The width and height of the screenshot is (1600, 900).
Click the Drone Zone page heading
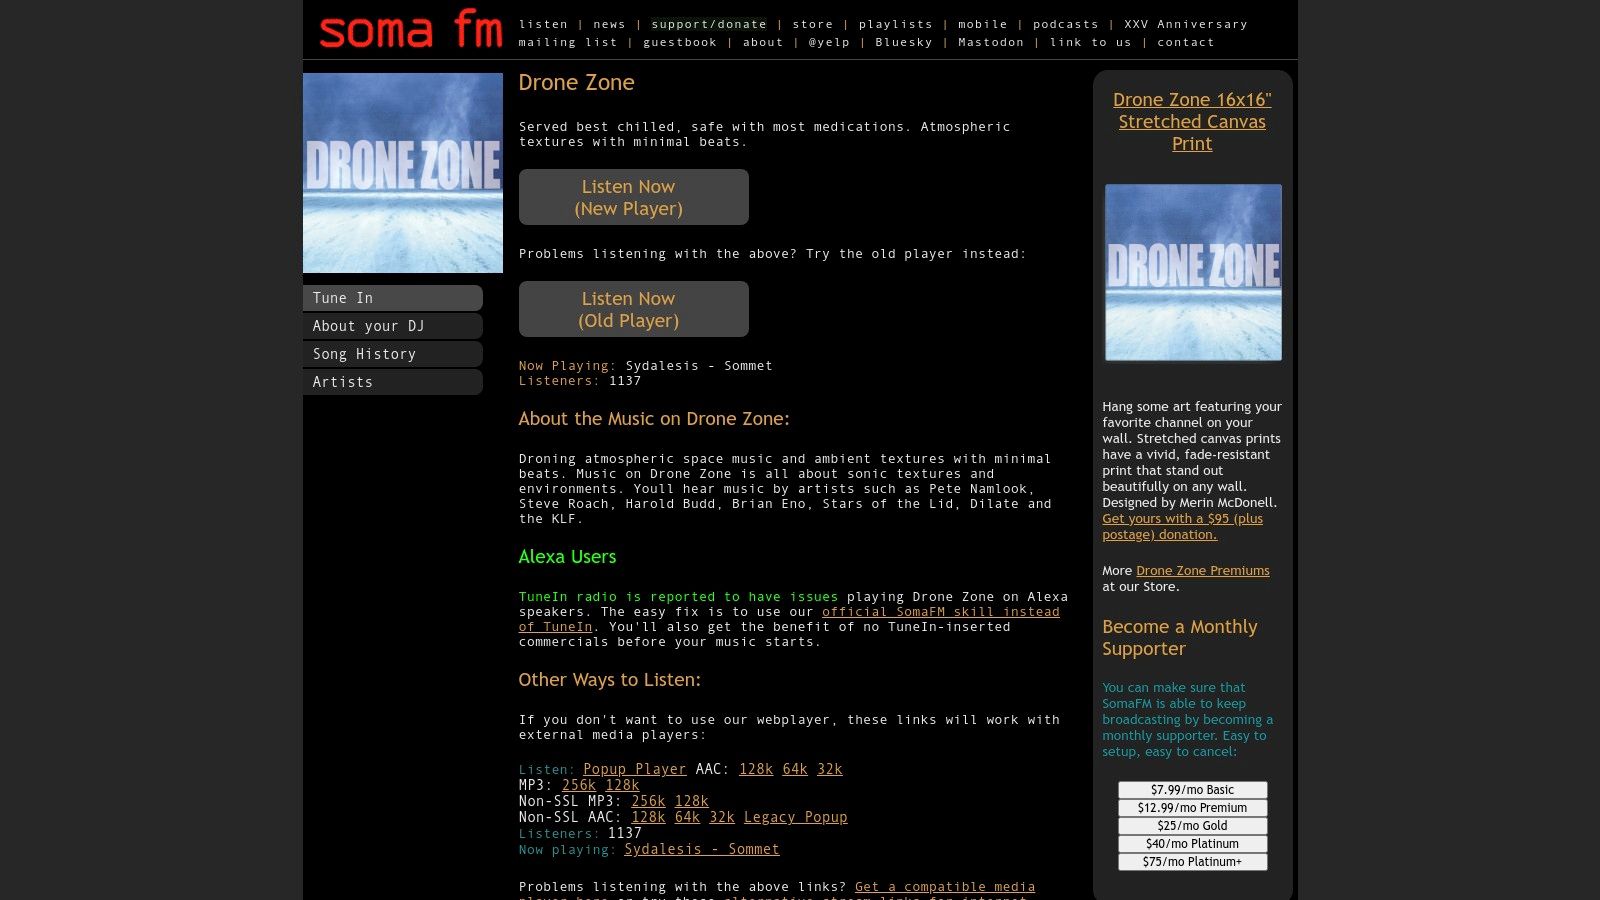click(x=576, y=83)
